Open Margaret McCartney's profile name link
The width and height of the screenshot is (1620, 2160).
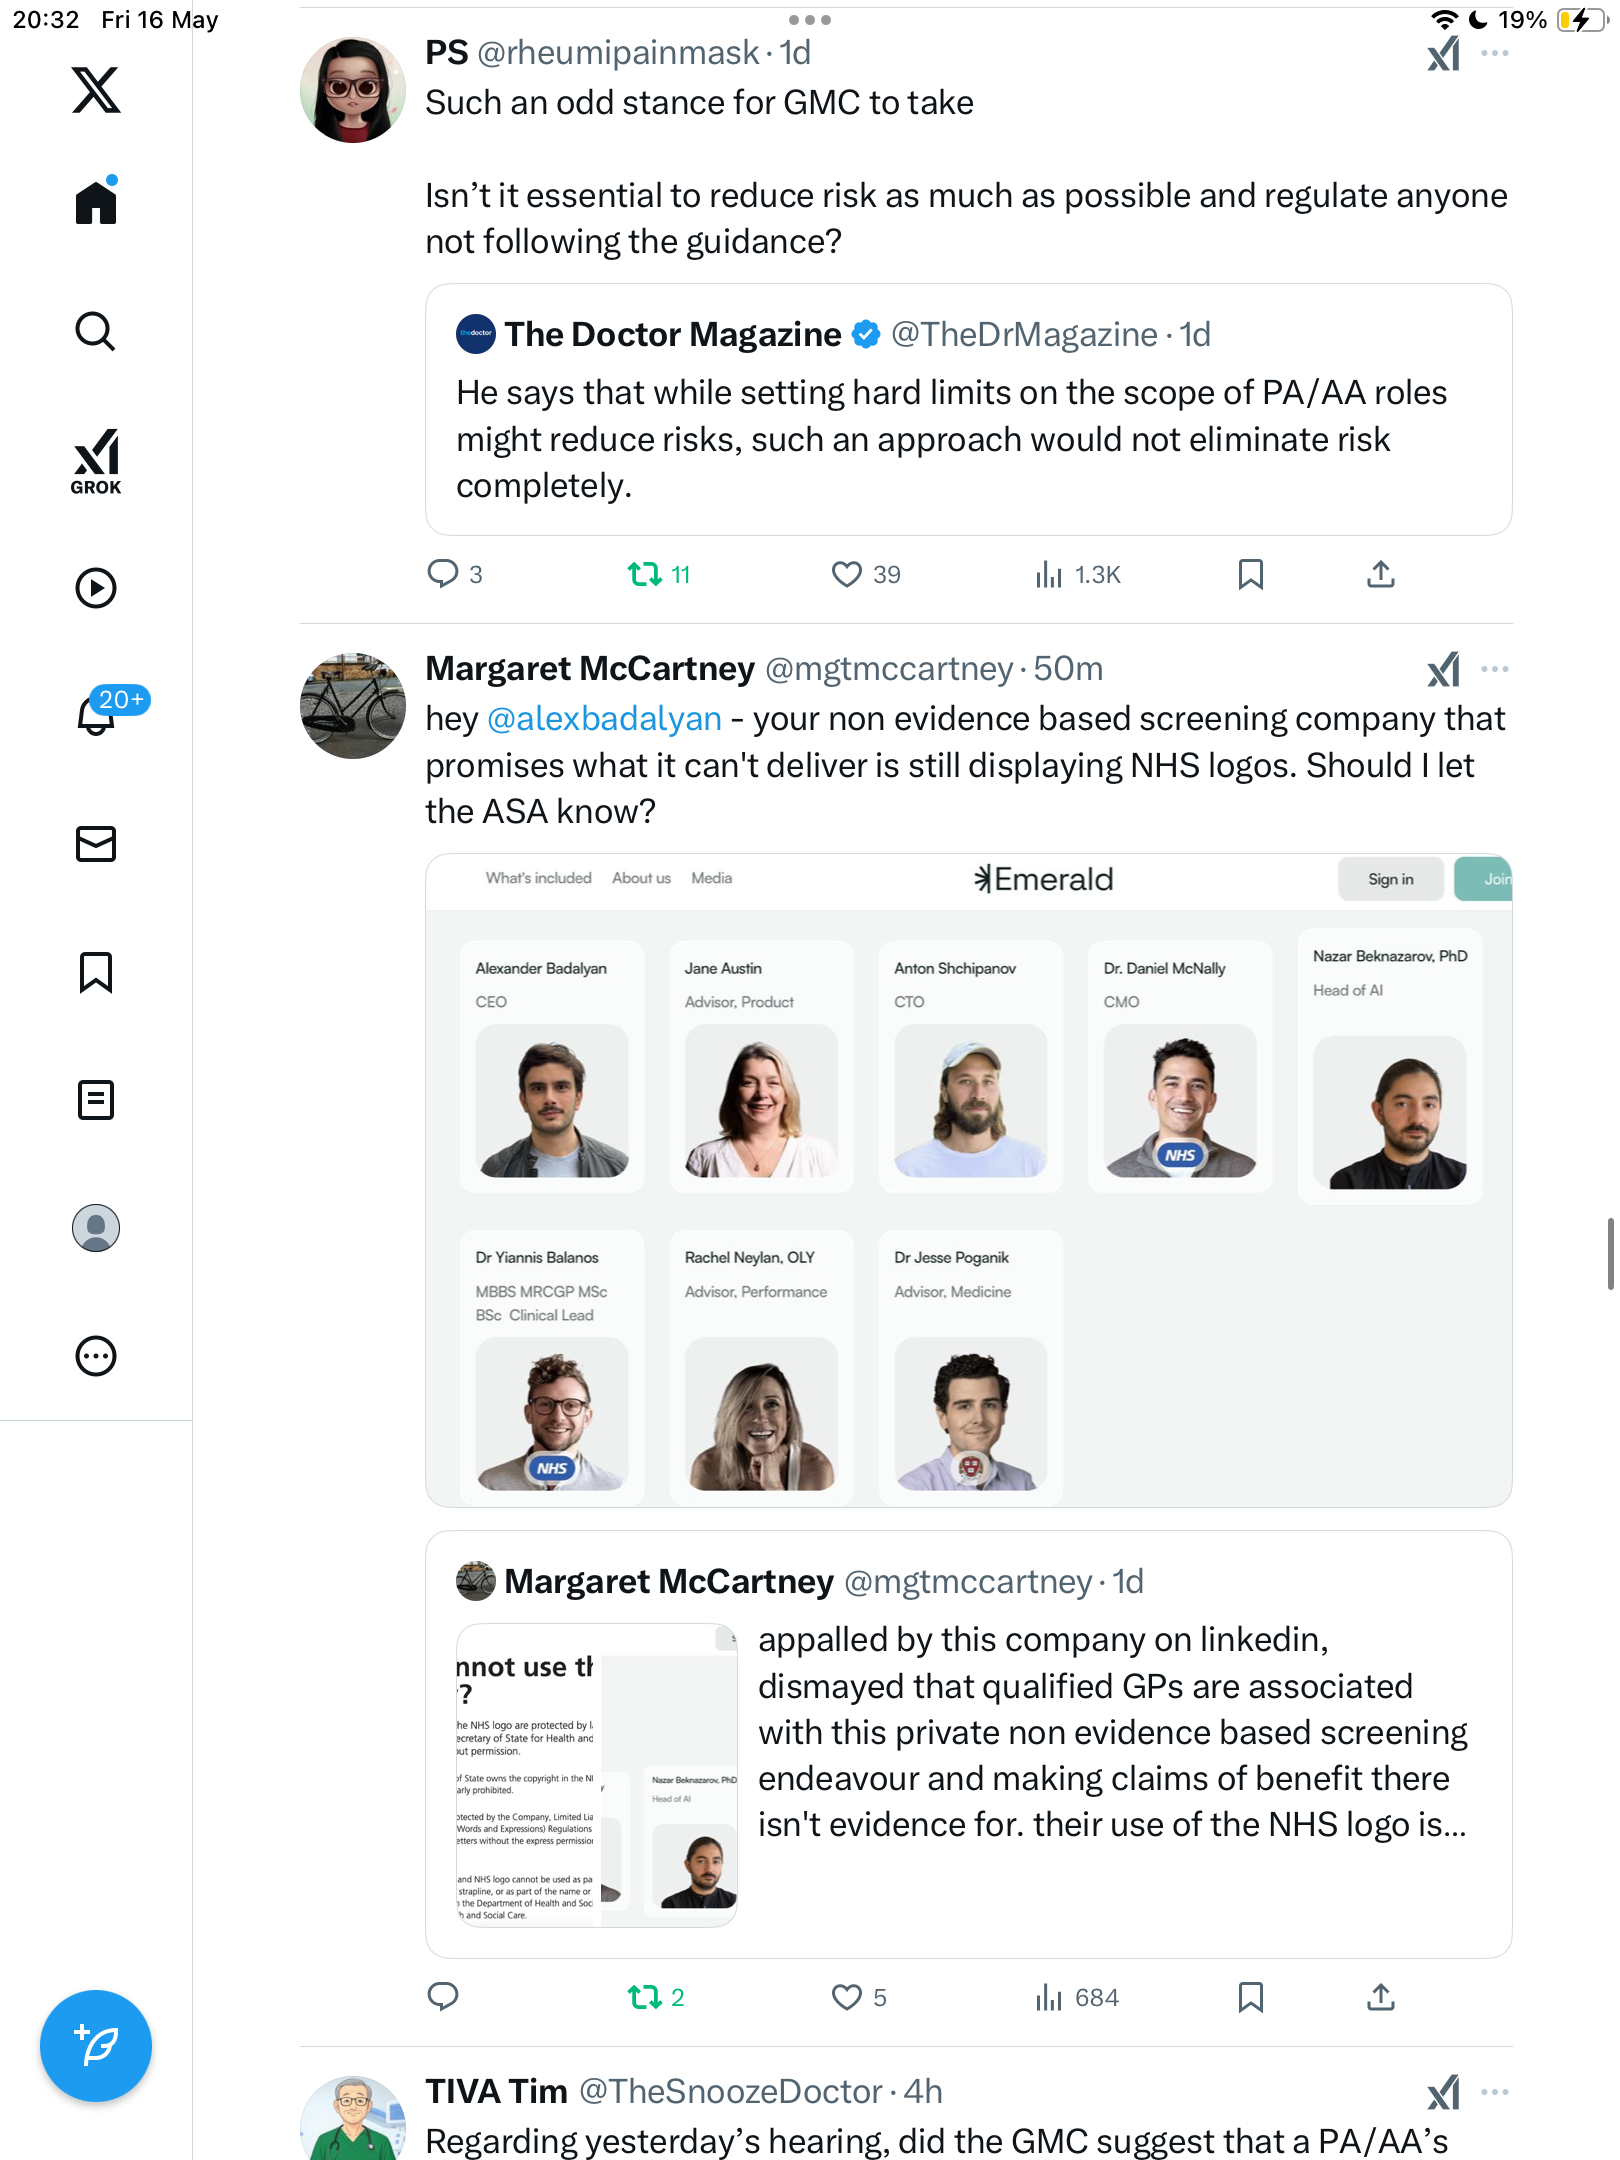point(590,669)
